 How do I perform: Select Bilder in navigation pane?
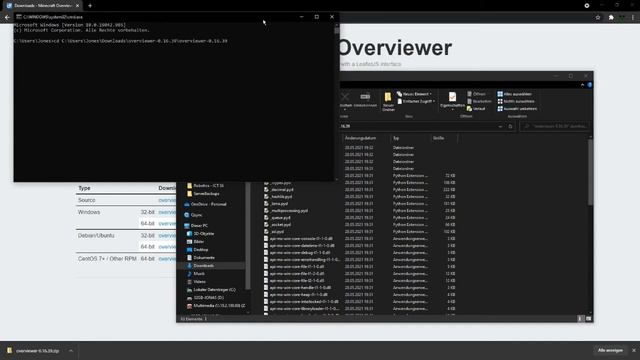tap(196, 242)
